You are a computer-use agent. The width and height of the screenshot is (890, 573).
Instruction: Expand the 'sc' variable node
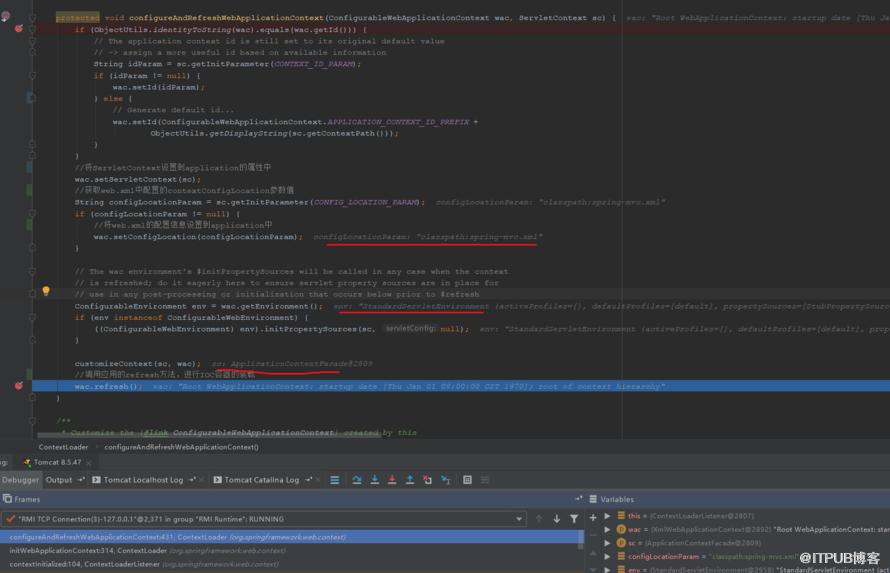click(607, 543)
